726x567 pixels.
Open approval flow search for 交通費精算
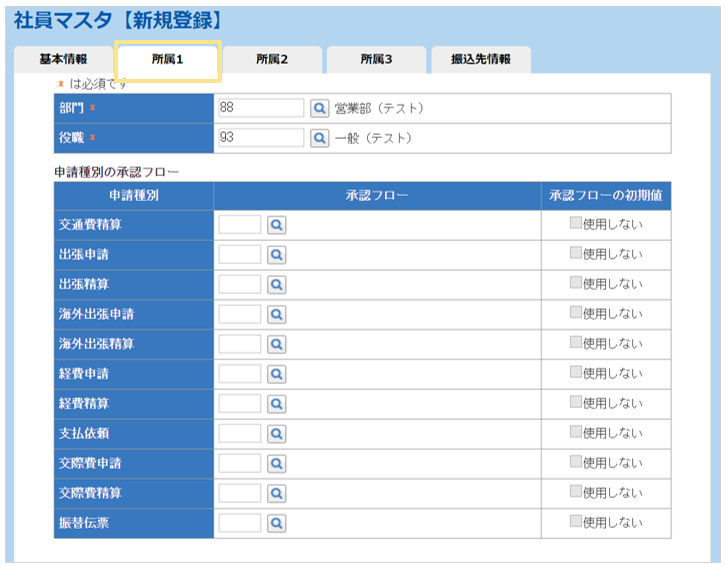pos(276,225)
